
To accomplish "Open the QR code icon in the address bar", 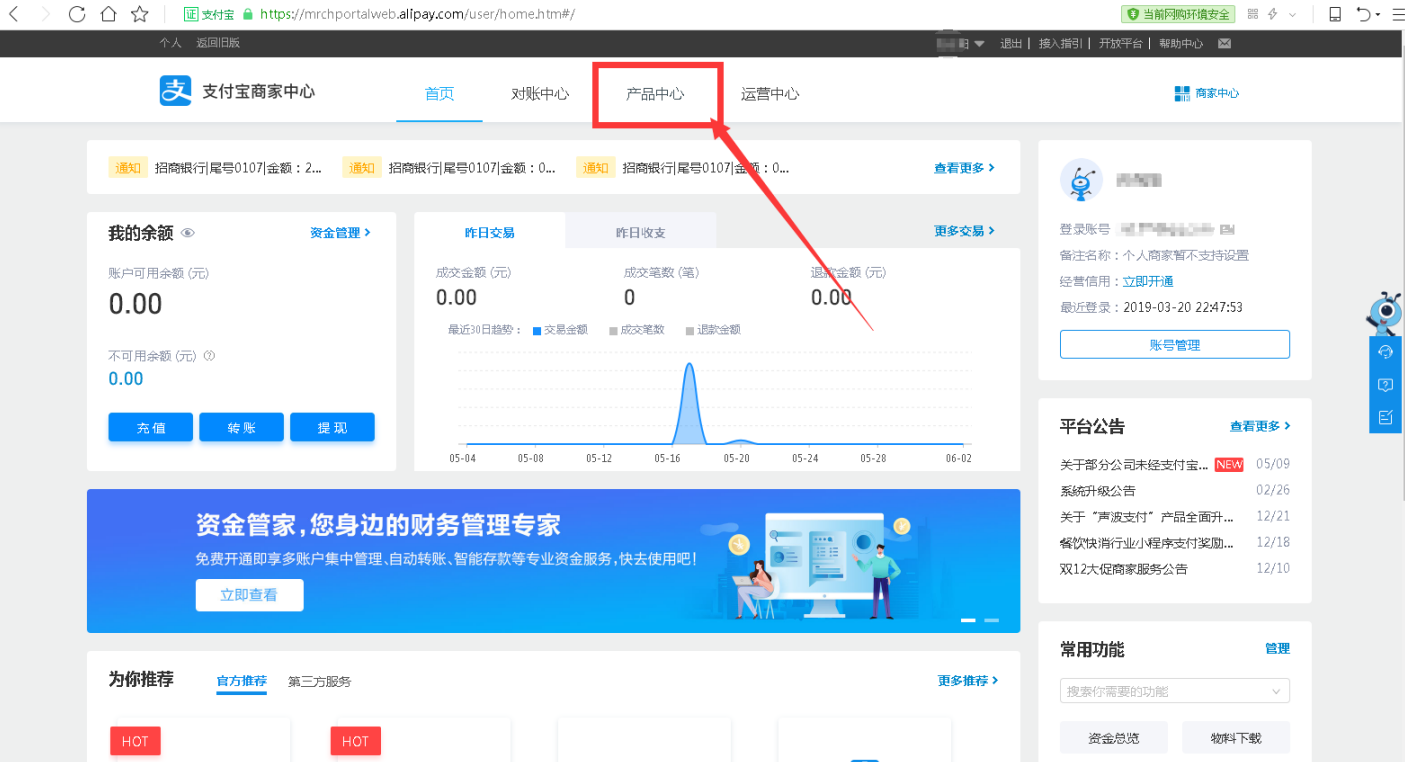I will (1252, 14).
